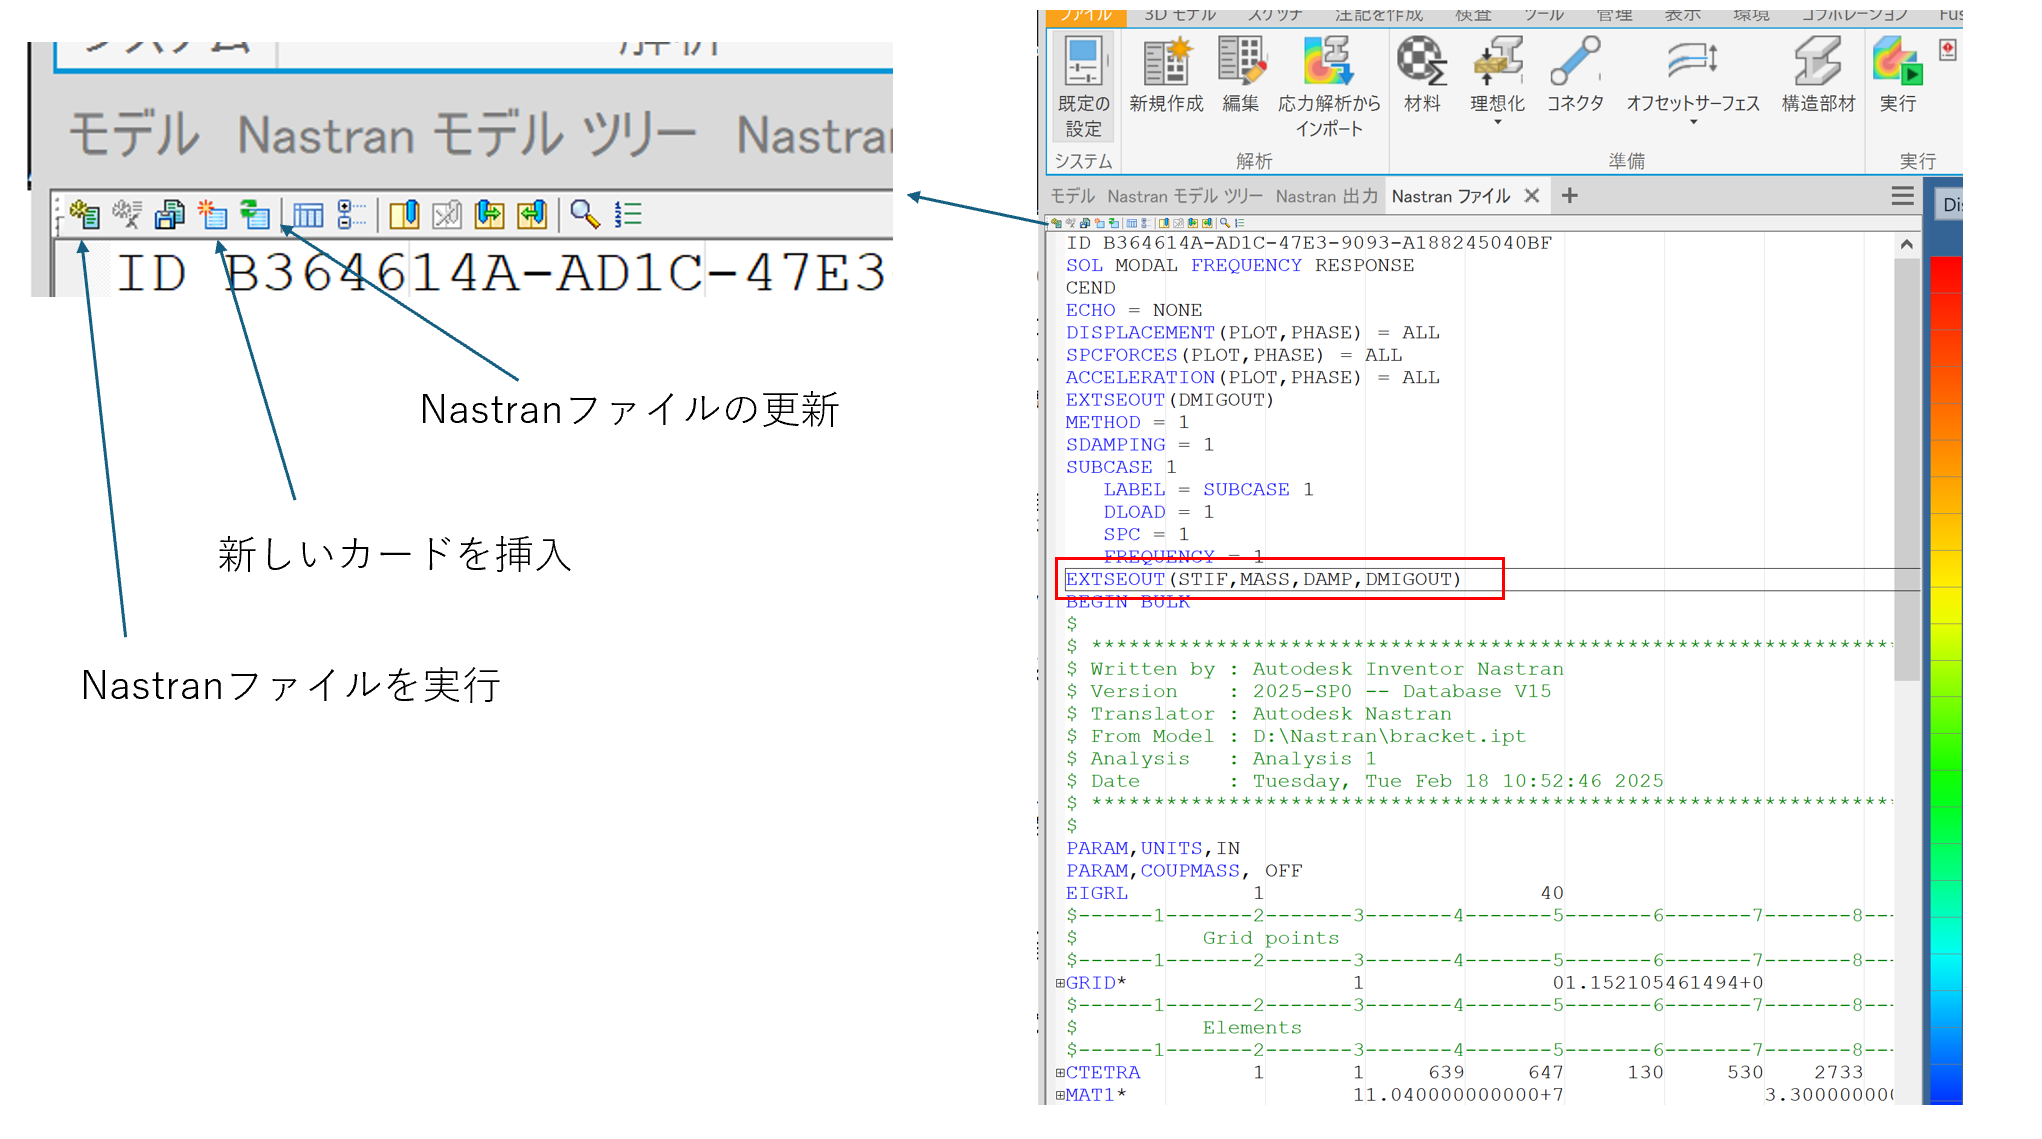Expand the GRID* card row
2042x1139 pixels.
pos(1060,983)
